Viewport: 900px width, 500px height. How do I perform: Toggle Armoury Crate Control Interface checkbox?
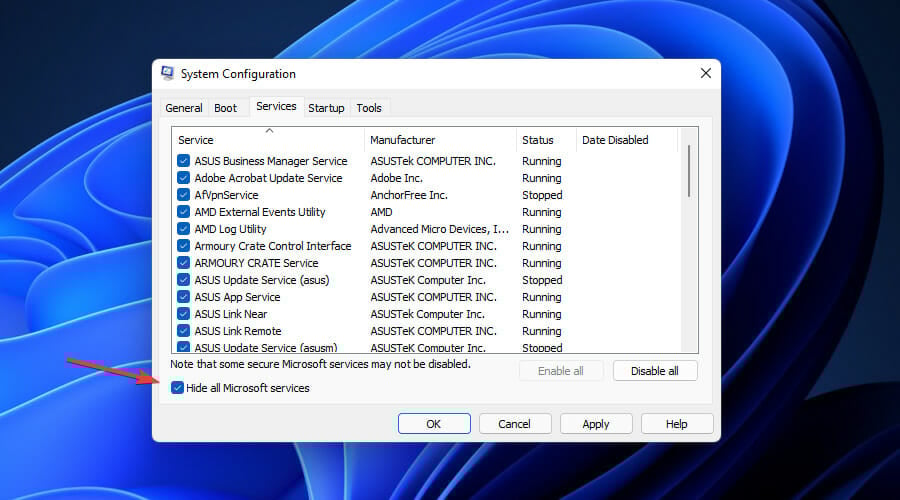click(x=183, y=246)
